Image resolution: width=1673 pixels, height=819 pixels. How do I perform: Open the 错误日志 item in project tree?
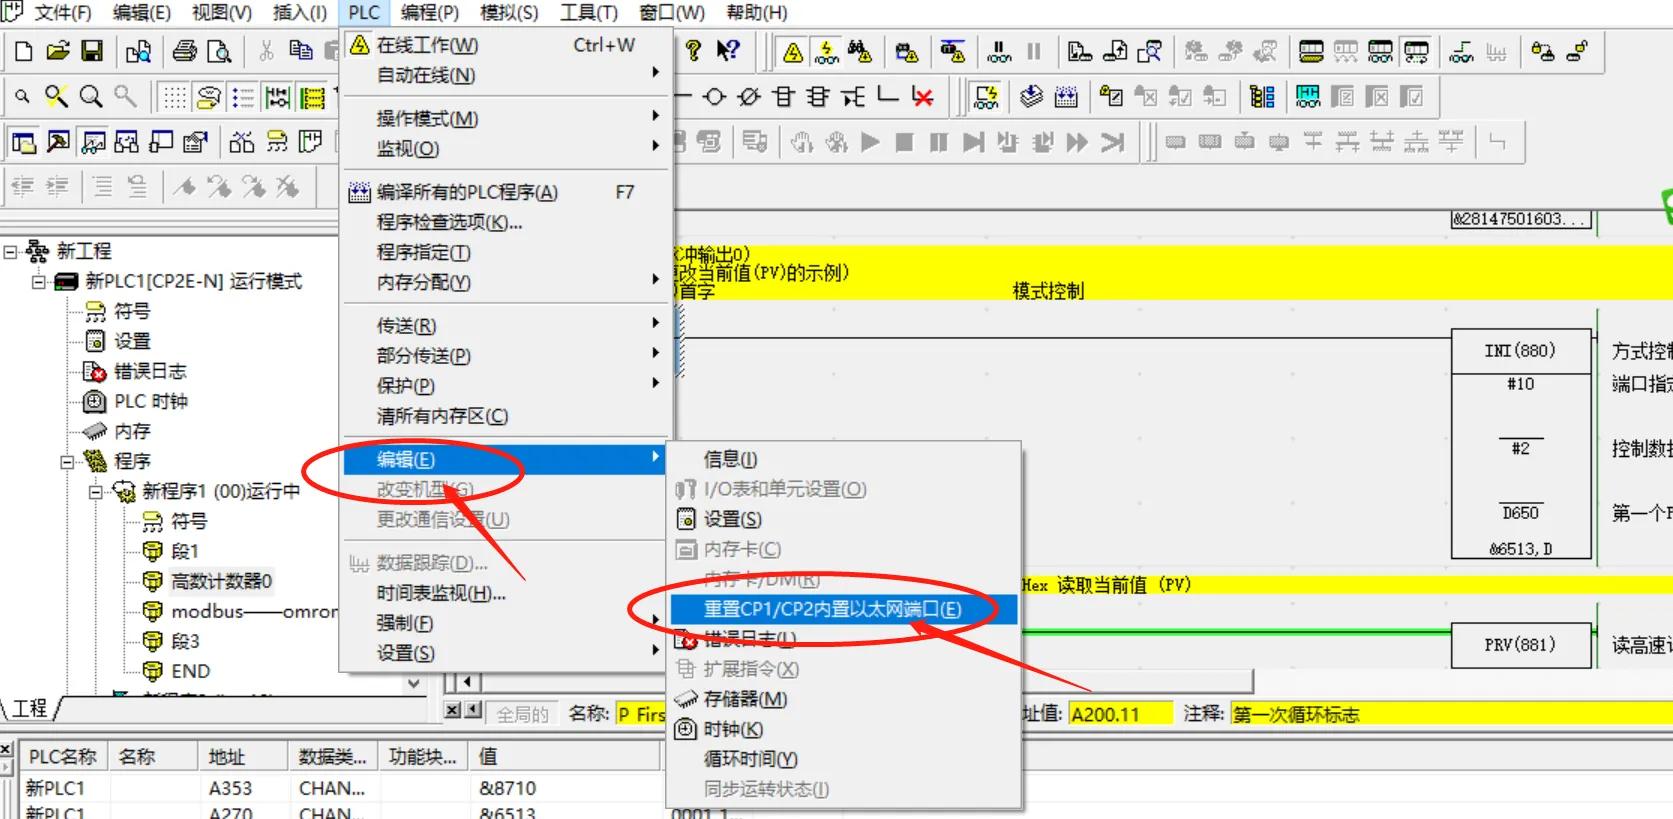pyautogui.click(x=150, y=371)
